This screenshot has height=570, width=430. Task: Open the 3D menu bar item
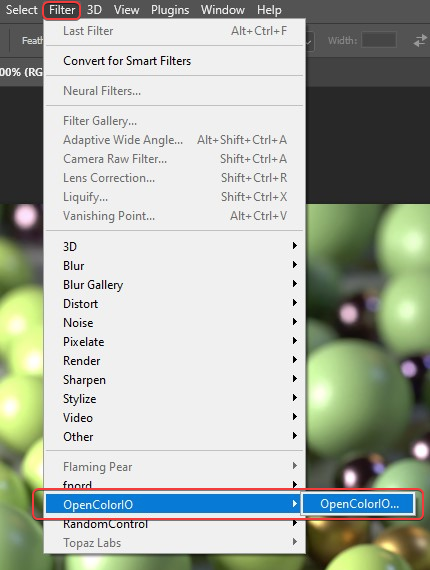94,10
